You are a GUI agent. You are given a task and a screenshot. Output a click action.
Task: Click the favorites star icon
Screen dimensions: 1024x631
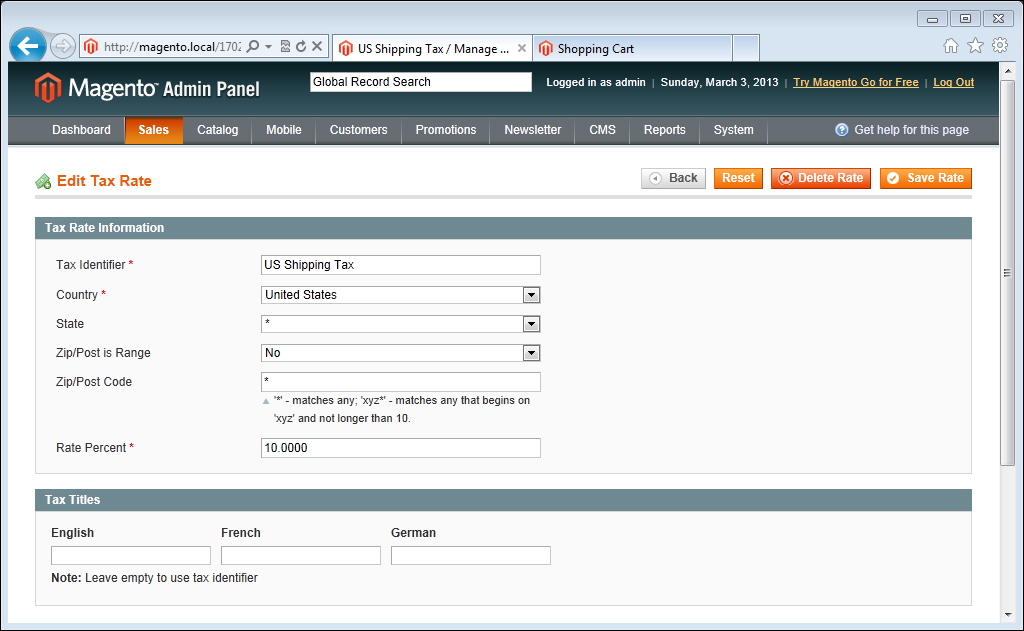pos(975,46)
